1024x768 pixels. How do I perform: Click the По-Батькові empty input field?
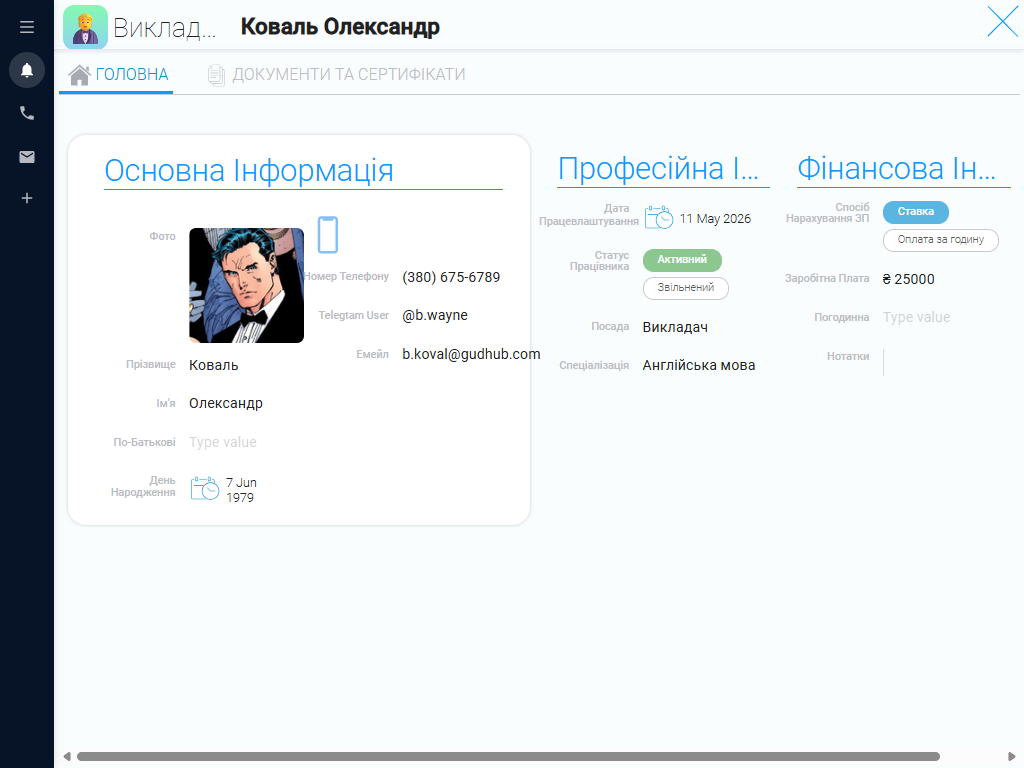click(223, 442)
